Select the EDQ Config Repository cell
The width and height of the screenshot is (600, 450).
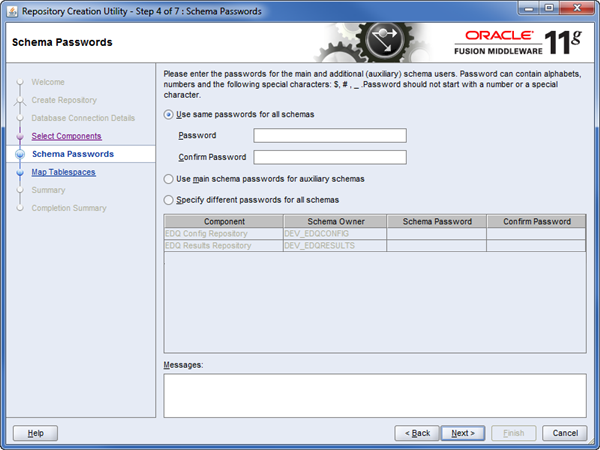click(224, 233)
